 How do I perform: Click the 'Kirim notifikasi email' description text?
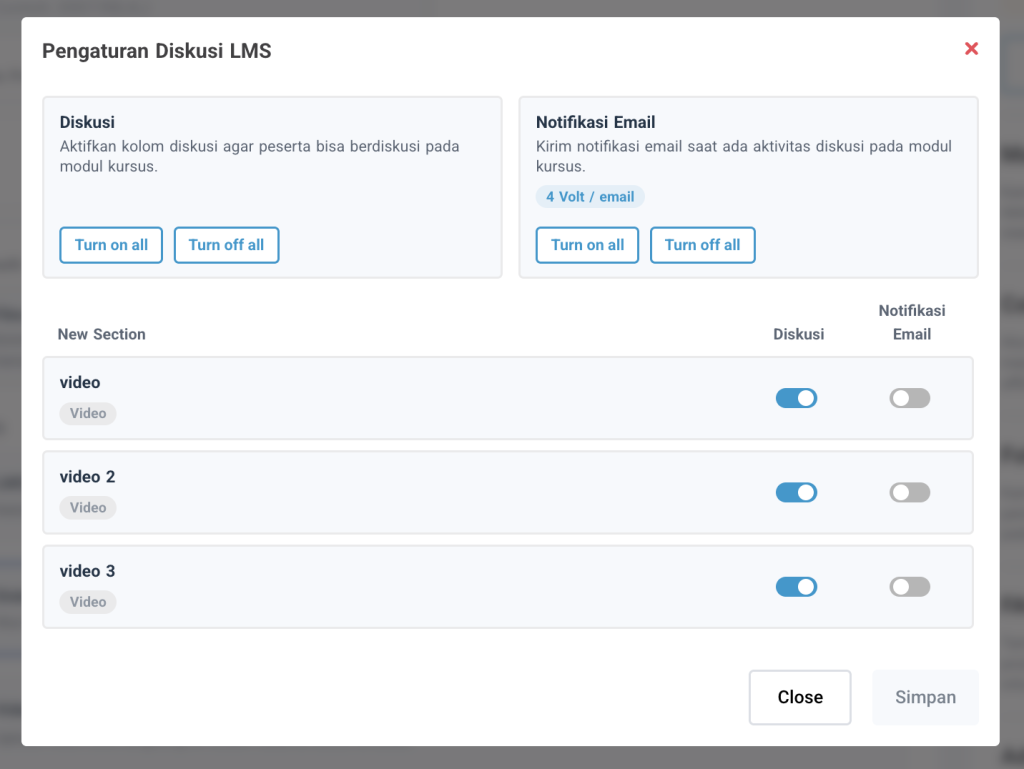[744, 156]
